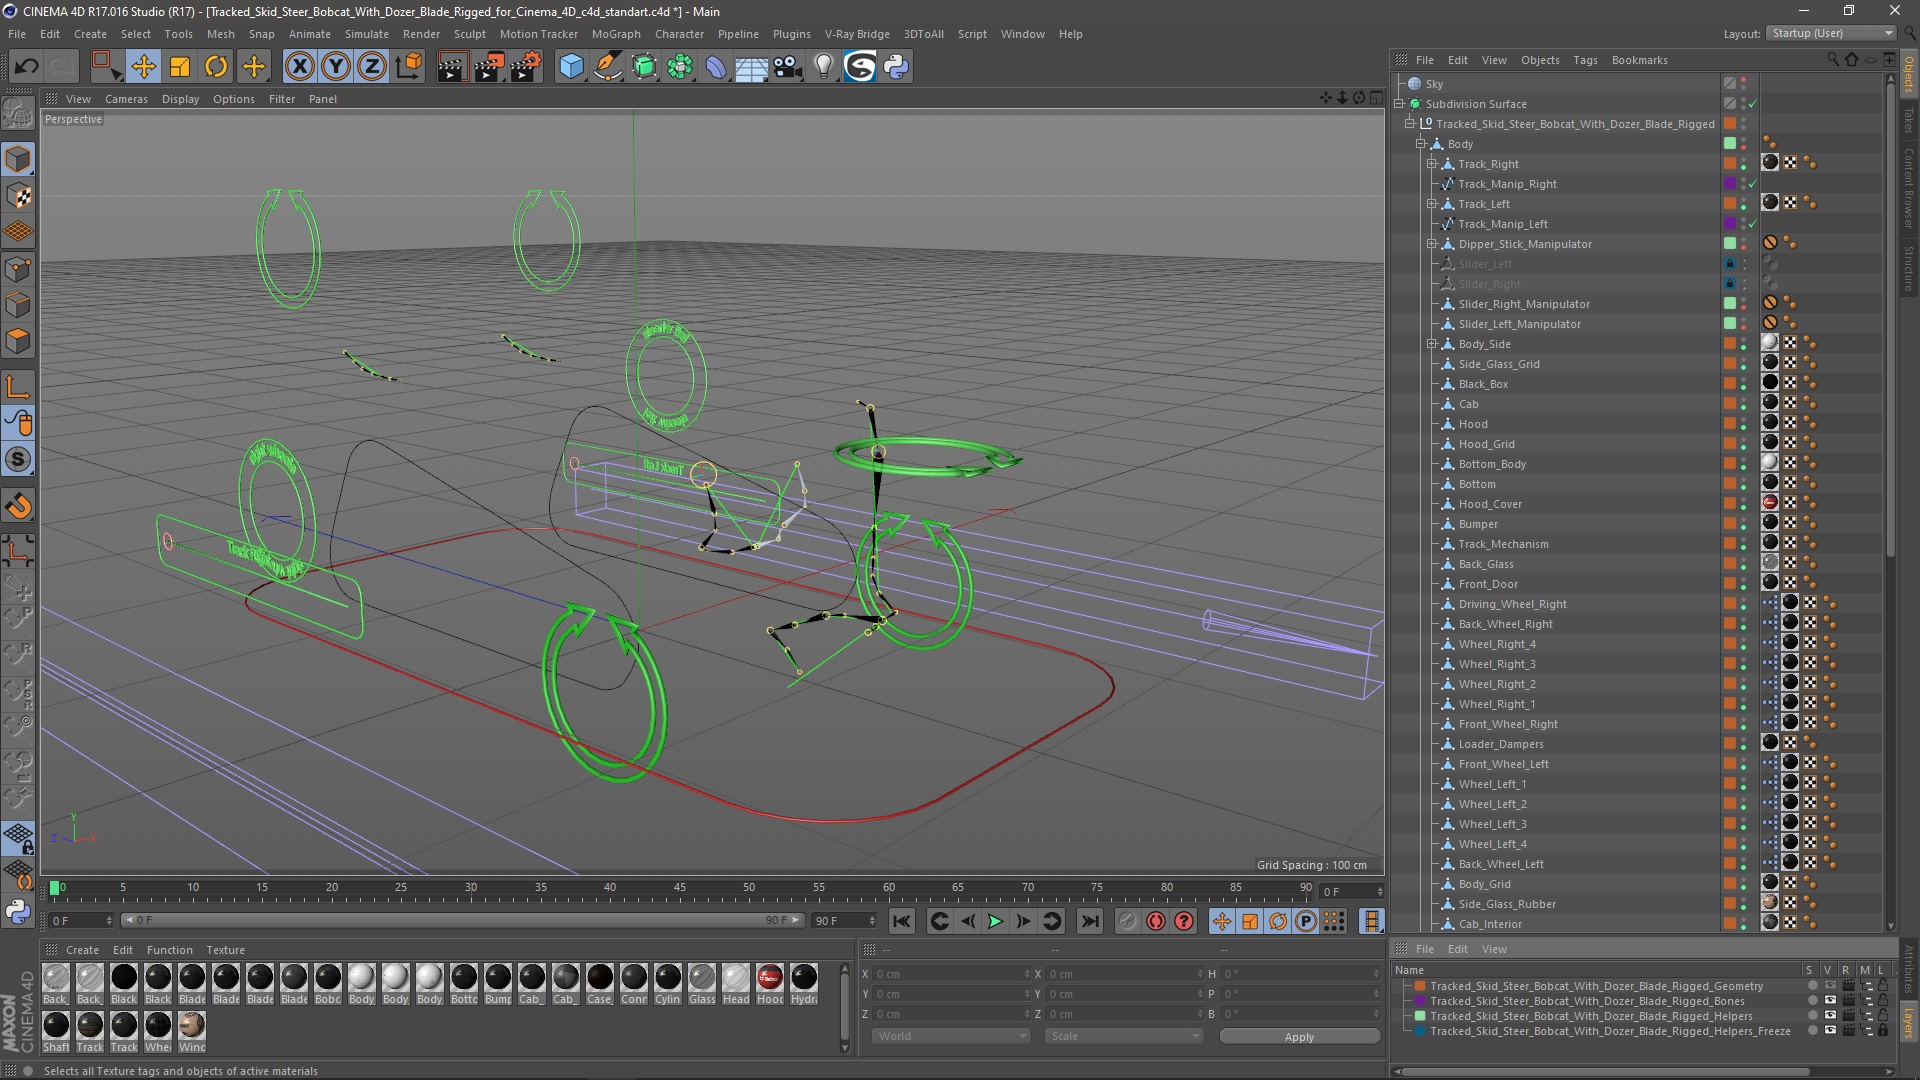This screenshot has height=1080, width=1920.
Task: Toggle eye visibility for Helpers layer
Action: click(x=1830, y=1016)
